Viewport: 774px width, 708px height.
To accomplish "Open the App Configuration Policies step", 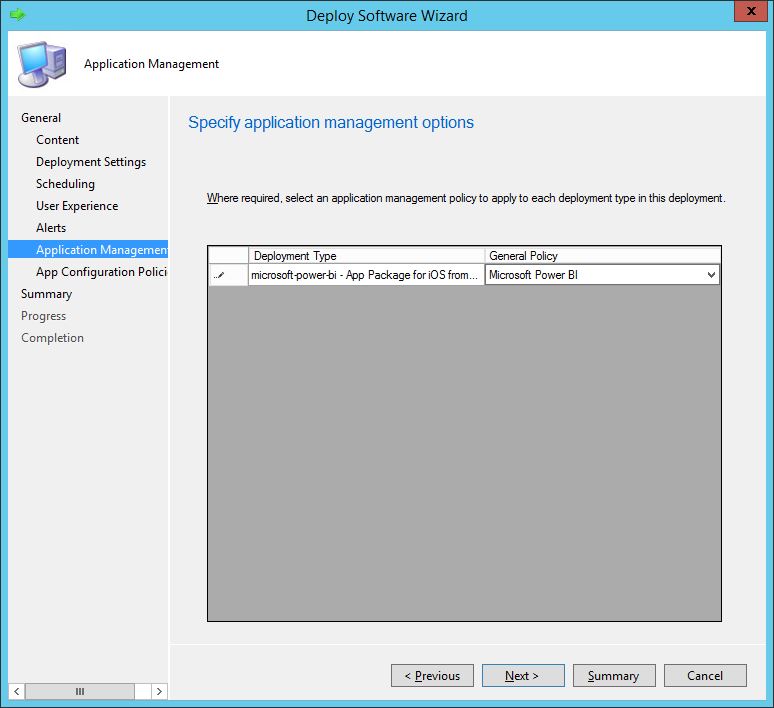I will coord(101,272).
